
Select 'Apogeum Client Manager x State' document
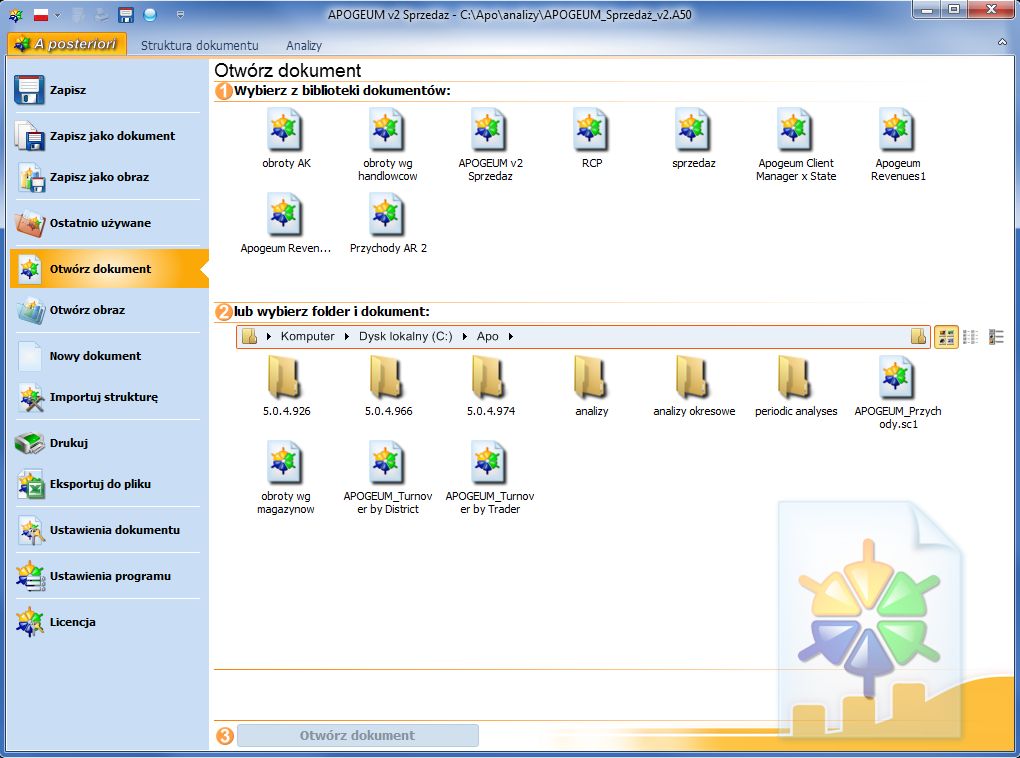click(796, 144)
